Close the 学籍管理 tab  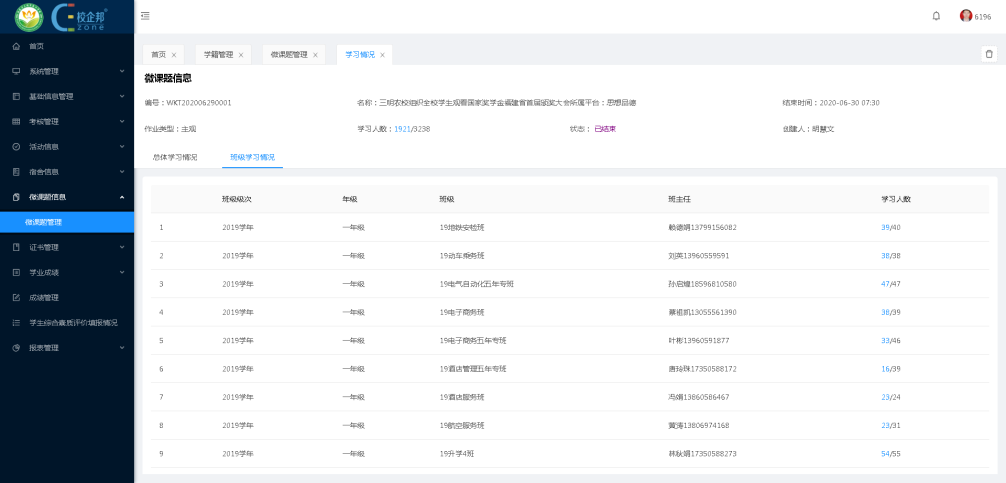[x=241, y=55]
